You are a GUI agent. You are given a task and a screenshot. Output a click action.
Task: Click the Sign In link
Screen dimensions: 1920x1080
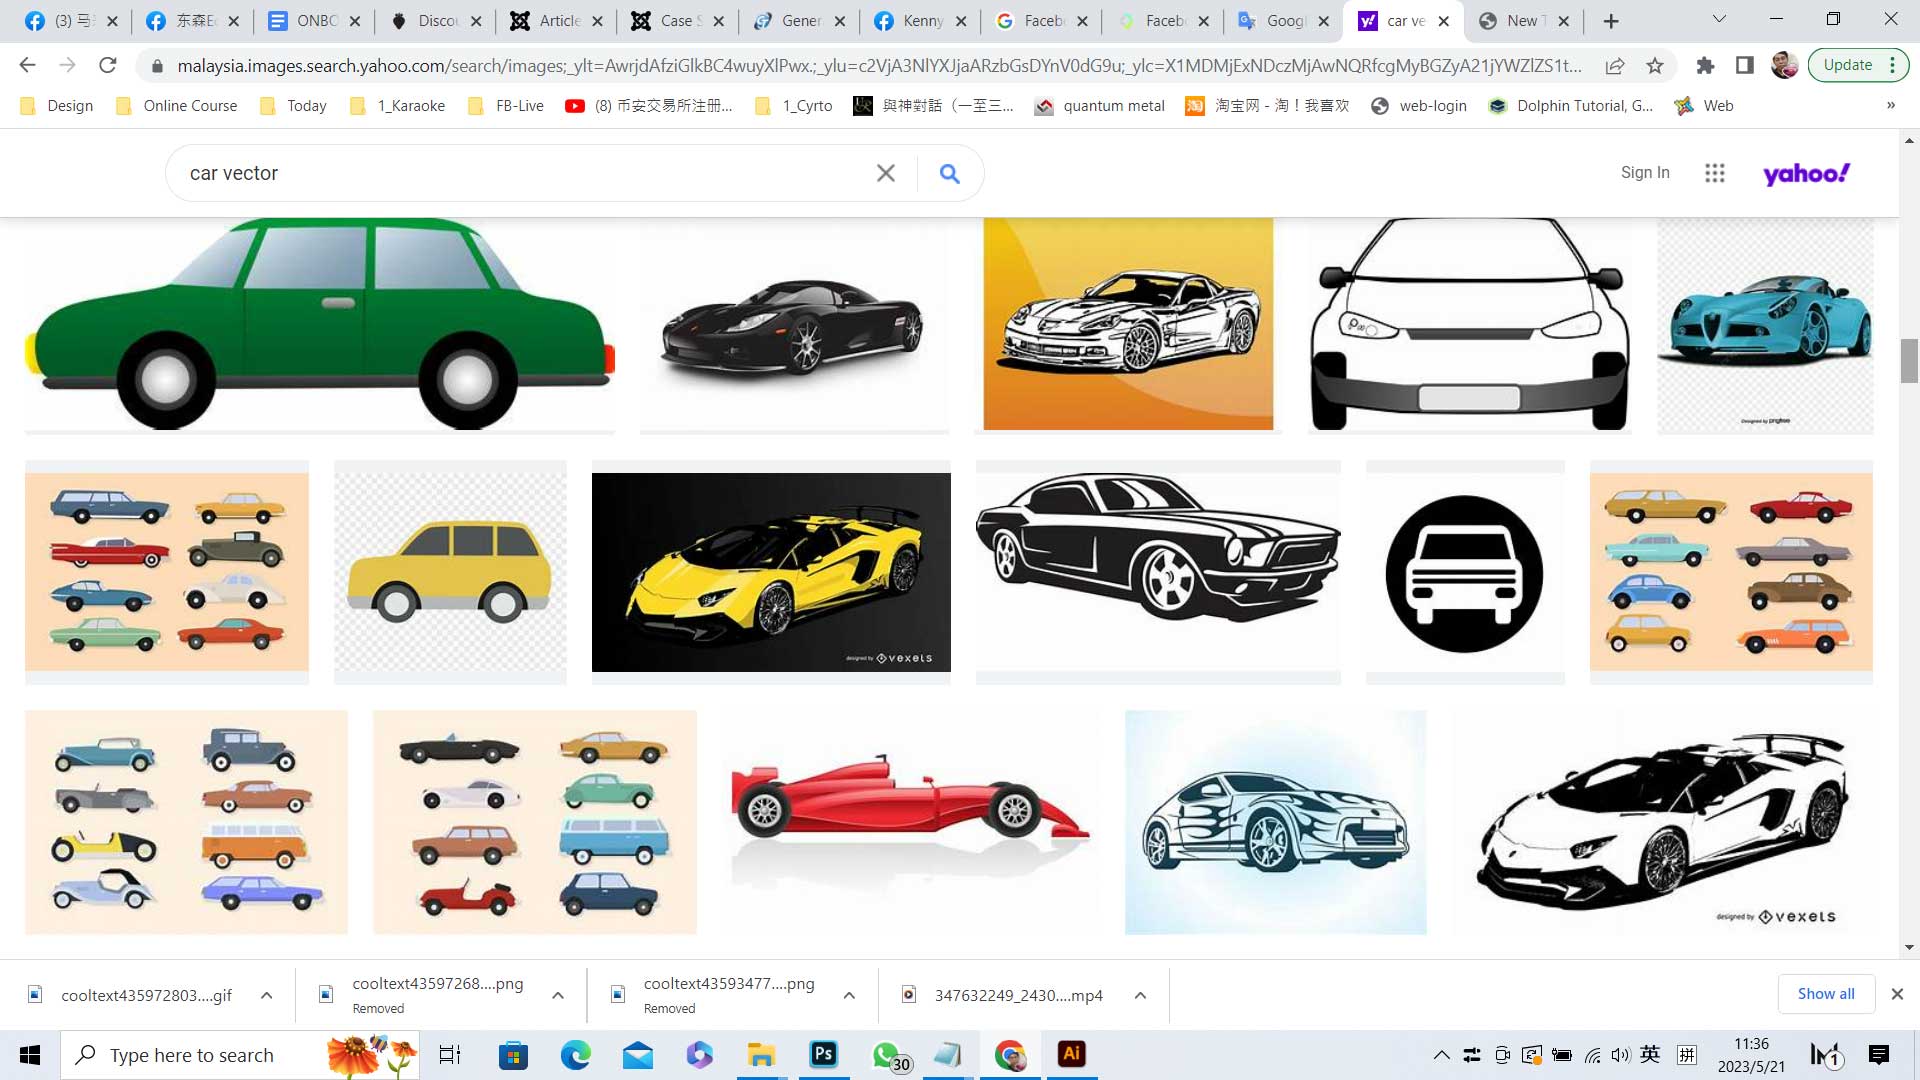(x=1645, y=172)
